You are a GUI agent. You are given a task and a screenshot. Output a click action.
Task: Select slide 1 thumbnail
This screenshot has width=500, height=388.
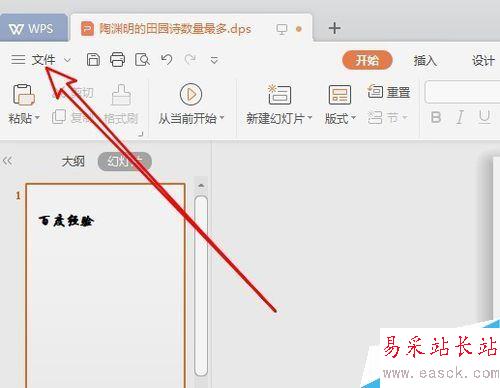106,285
